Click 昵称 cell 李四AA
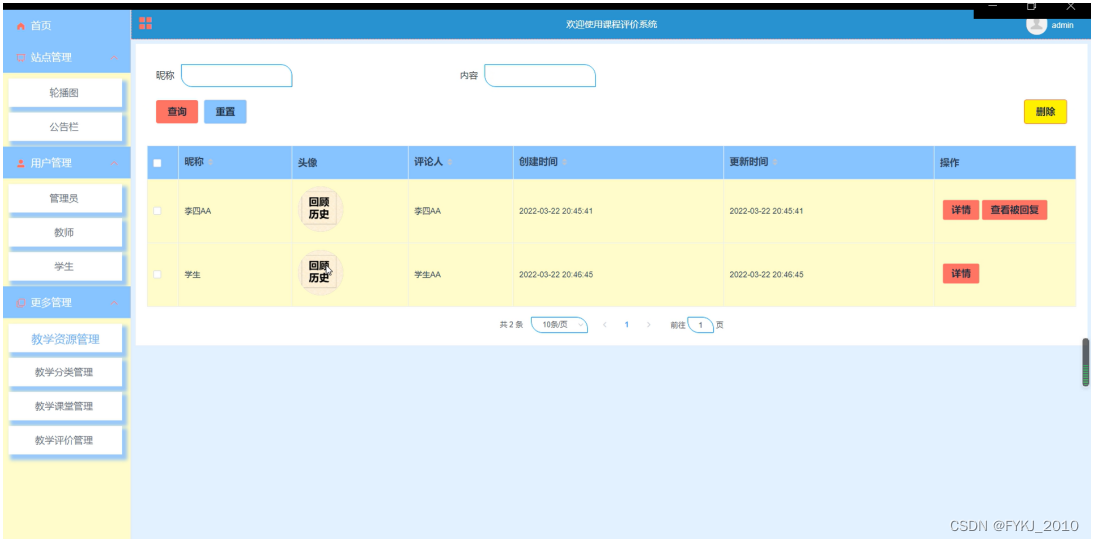 (197, 211)
